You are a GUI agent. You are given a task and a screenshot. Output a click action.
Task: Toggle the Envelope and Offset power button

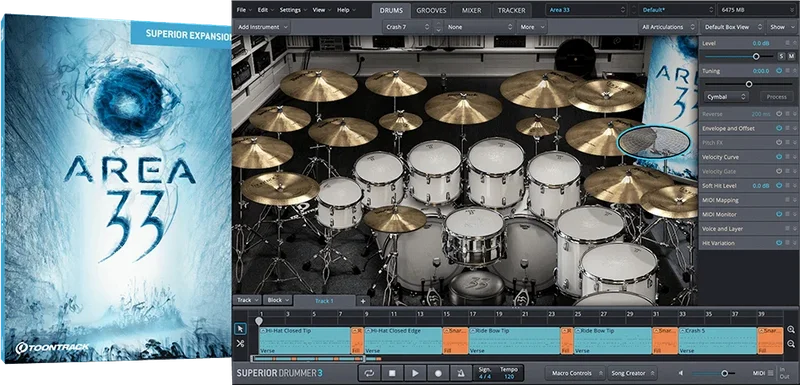[779, 129]
